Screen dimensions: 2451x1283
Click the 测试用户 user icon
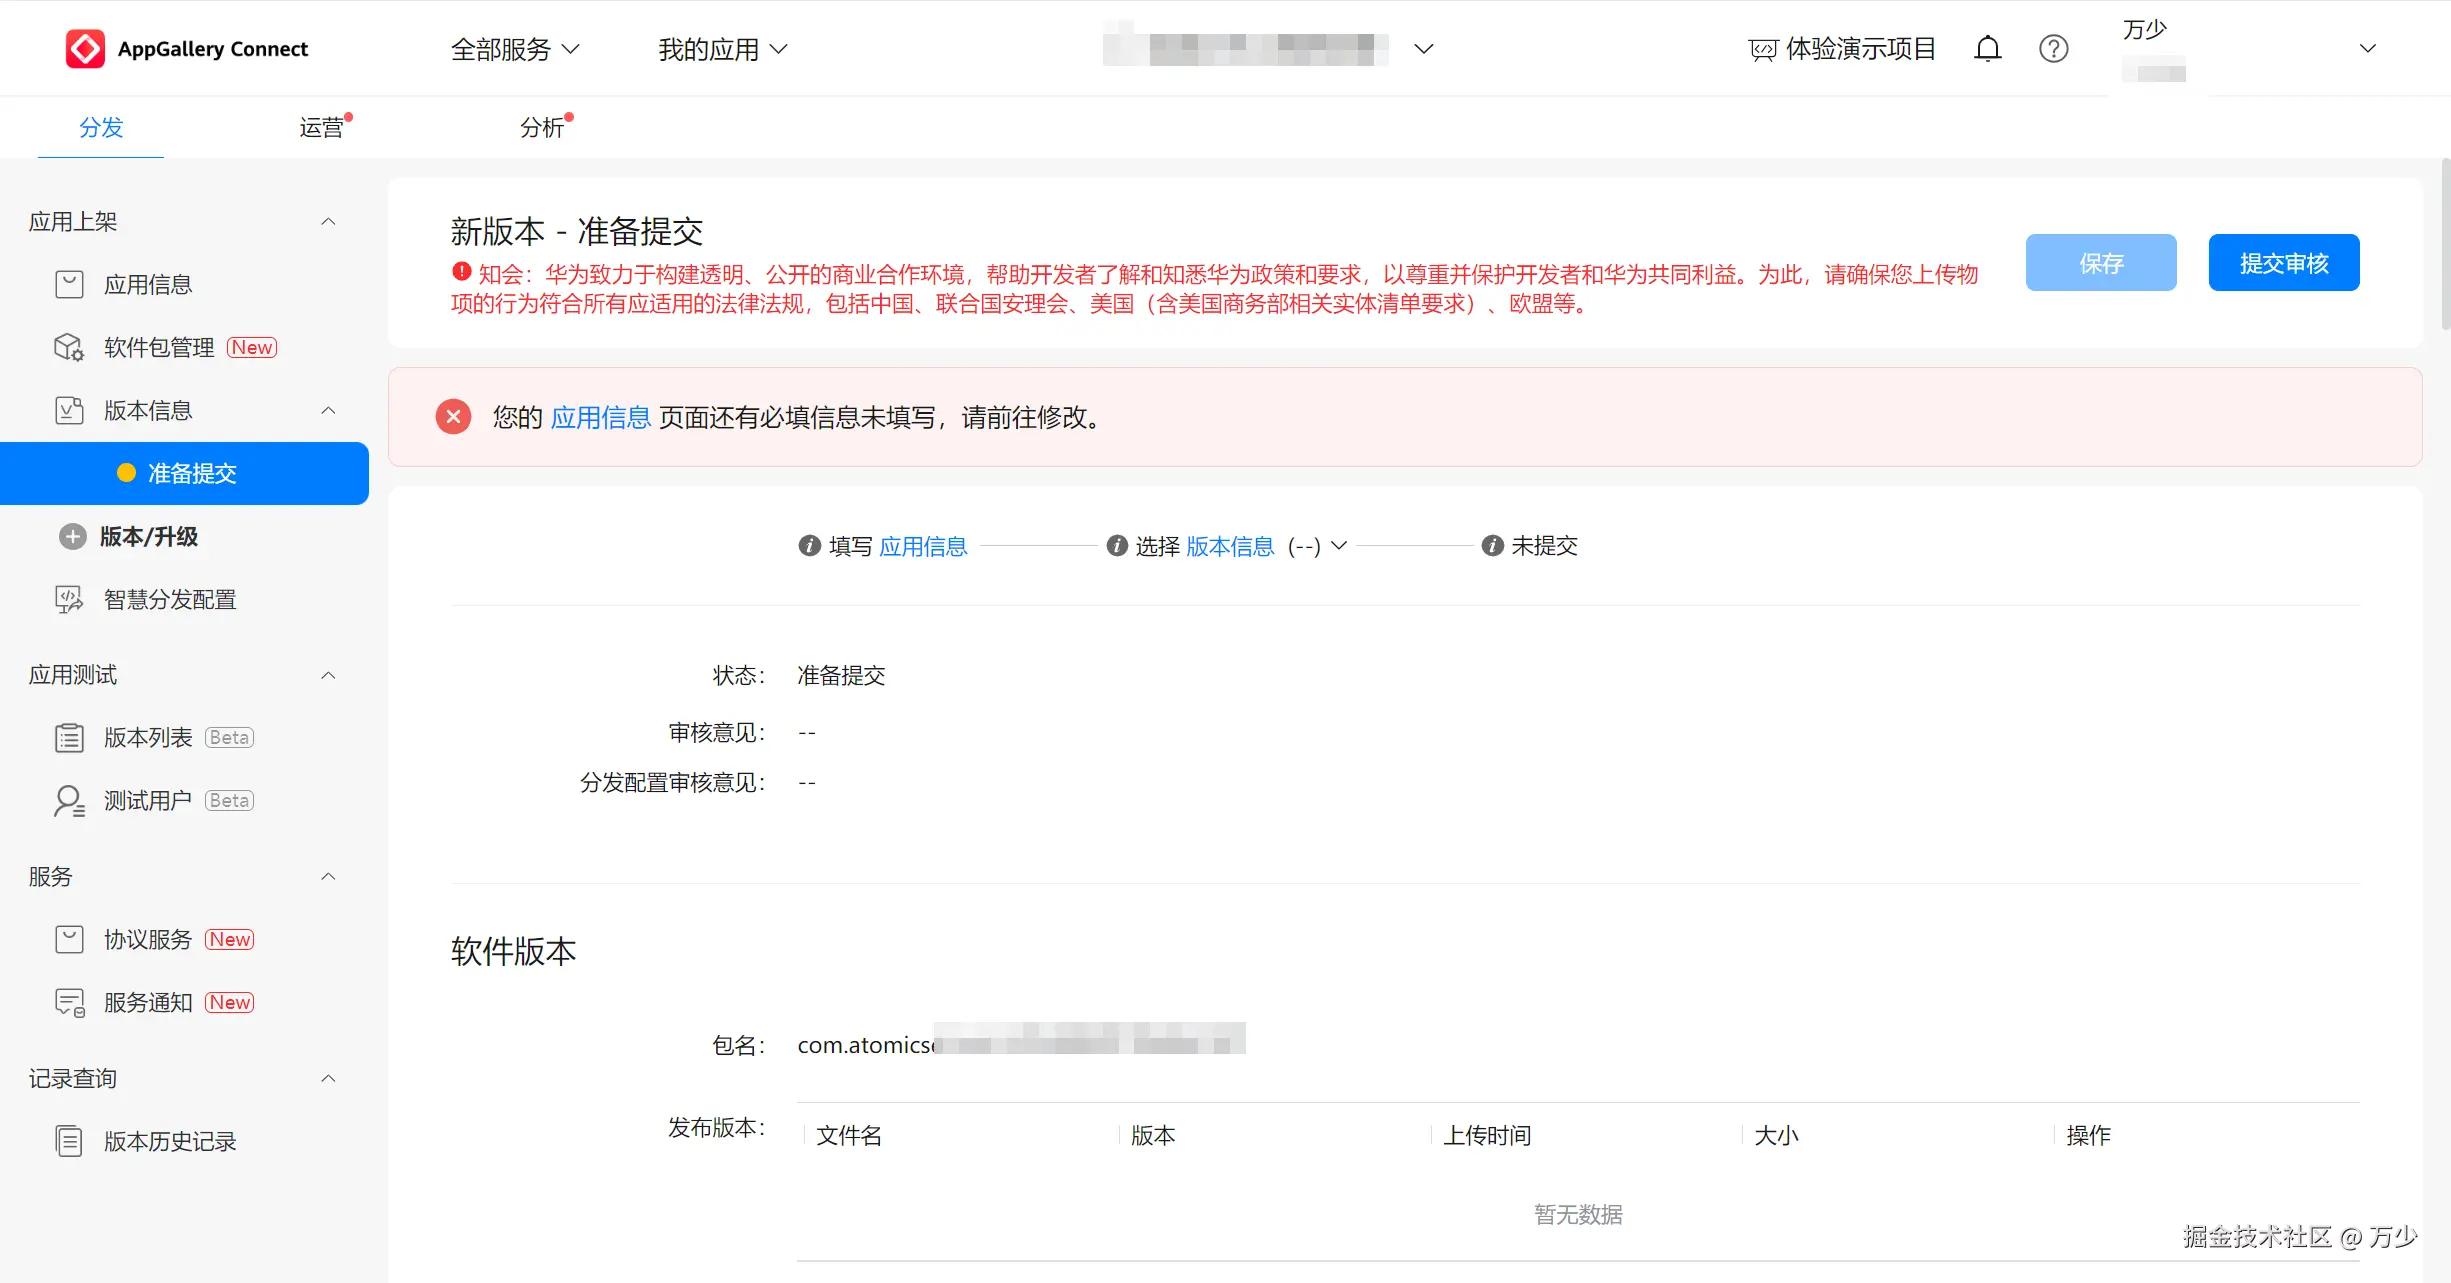[x=69, y=800]
